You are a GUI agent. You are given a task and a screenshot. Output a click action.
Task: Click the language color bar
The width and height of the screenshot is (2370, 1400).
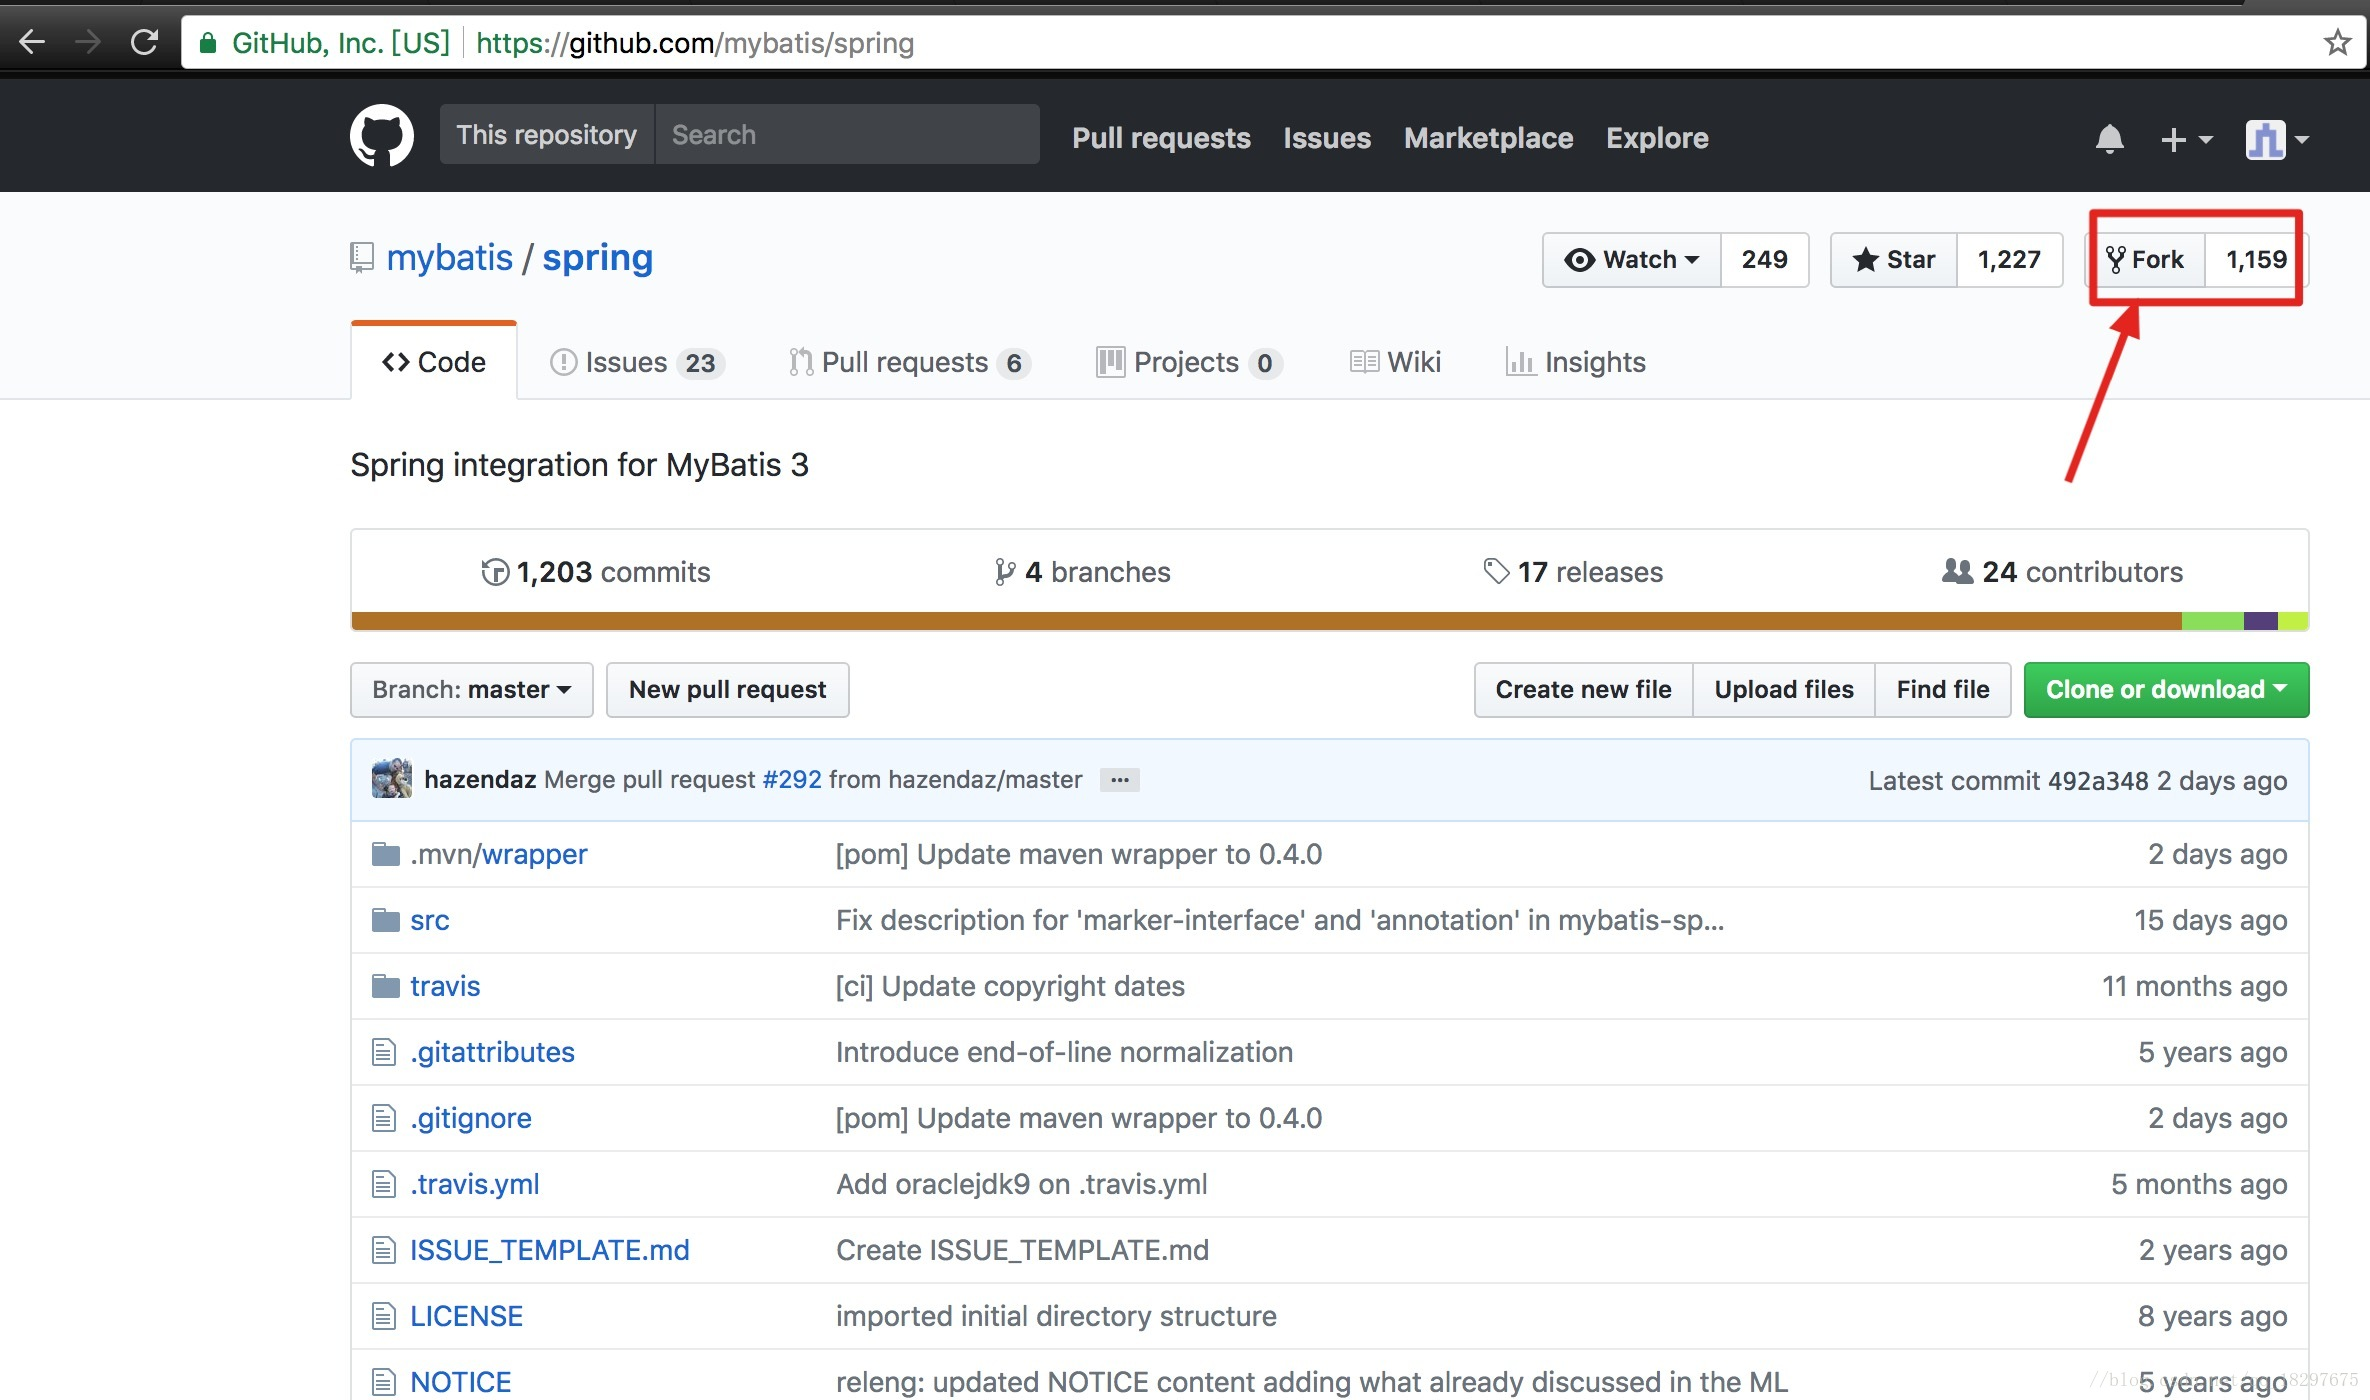[x=1264, y=622]
